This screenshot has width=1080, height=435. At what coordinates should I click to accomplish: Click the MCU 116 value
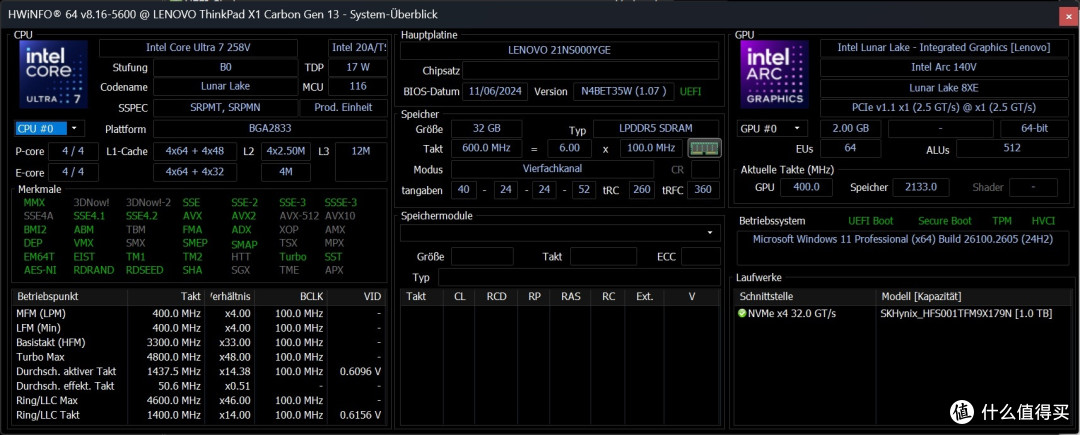tap(357, 87)
